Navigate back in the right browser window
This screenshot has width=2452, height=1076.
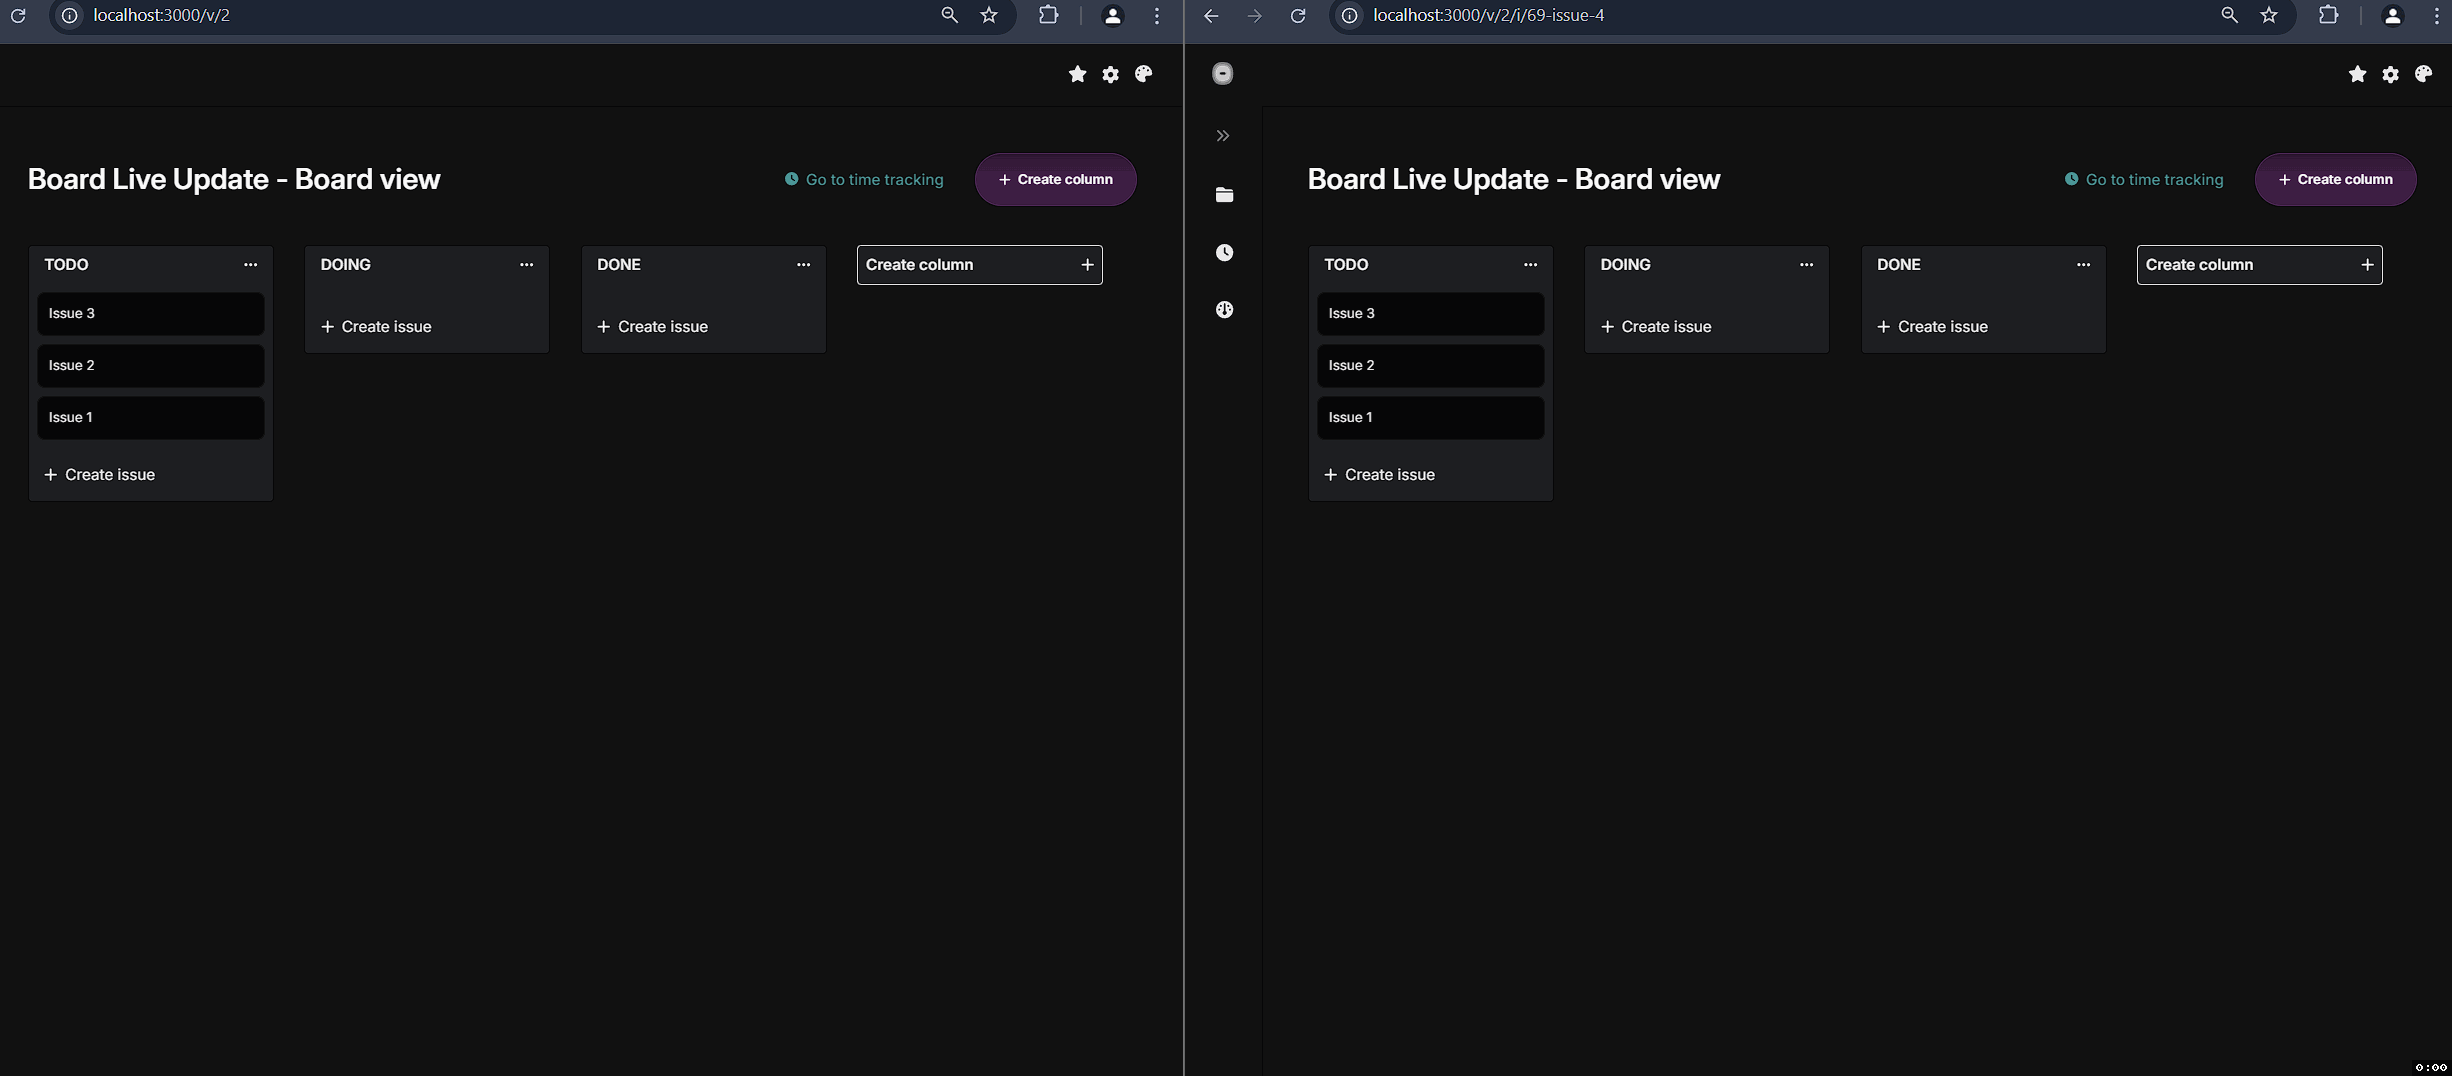(x=1210, y=16)
